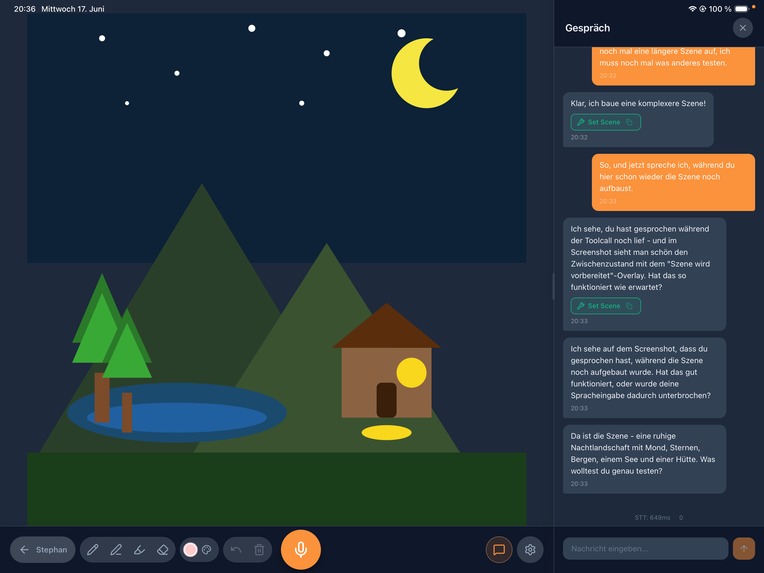Select the pencil drawing tool

(93, 550)
